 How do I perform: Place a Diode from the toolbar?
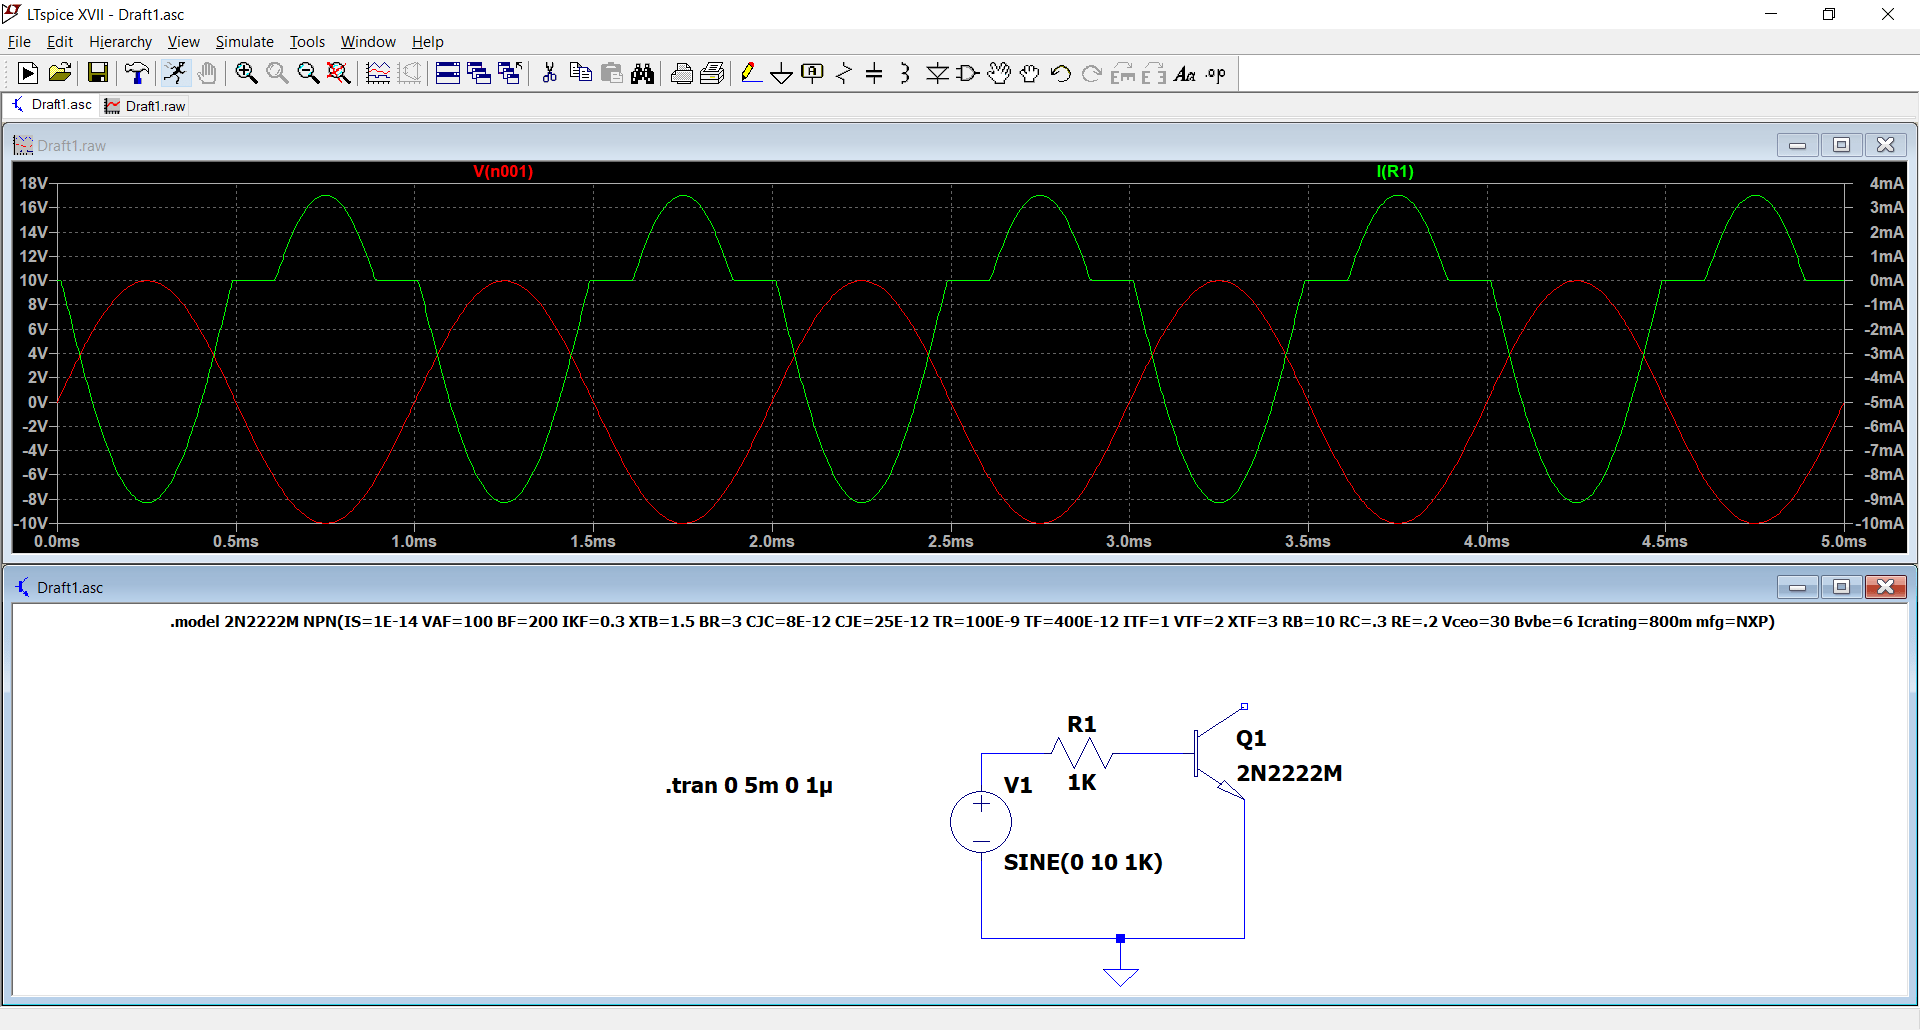pyautogui.click(x=937, y=73)
